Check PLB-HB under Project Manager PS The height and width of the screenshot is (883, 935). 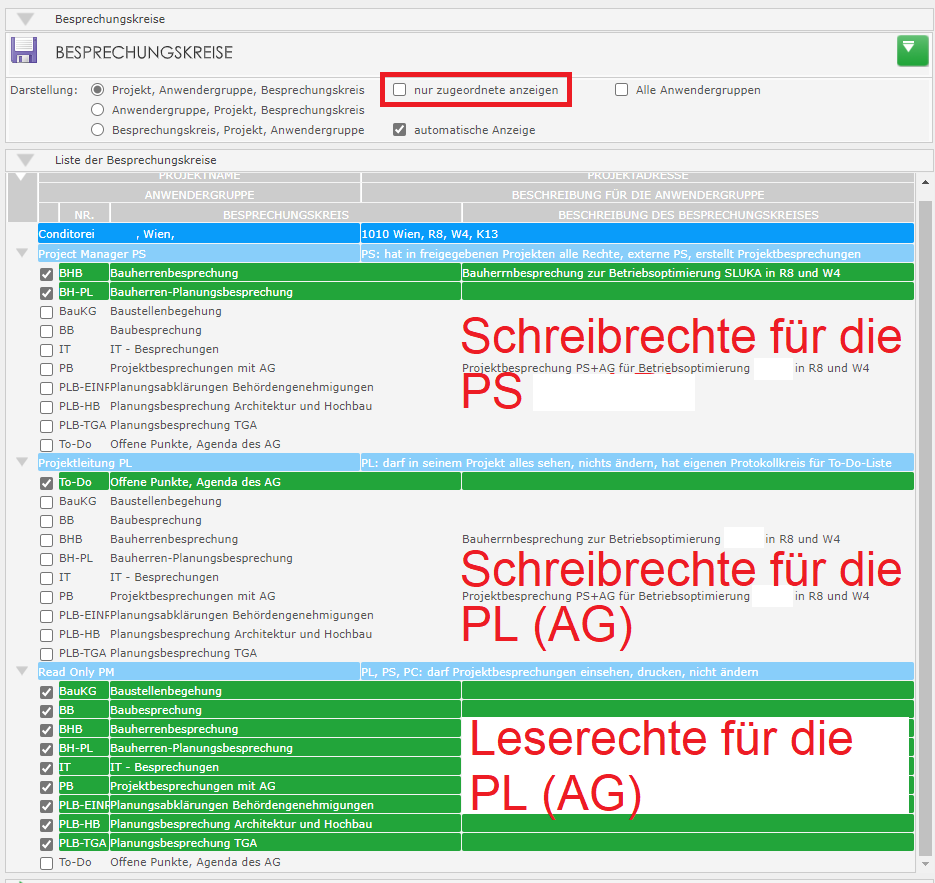(47, 408)
